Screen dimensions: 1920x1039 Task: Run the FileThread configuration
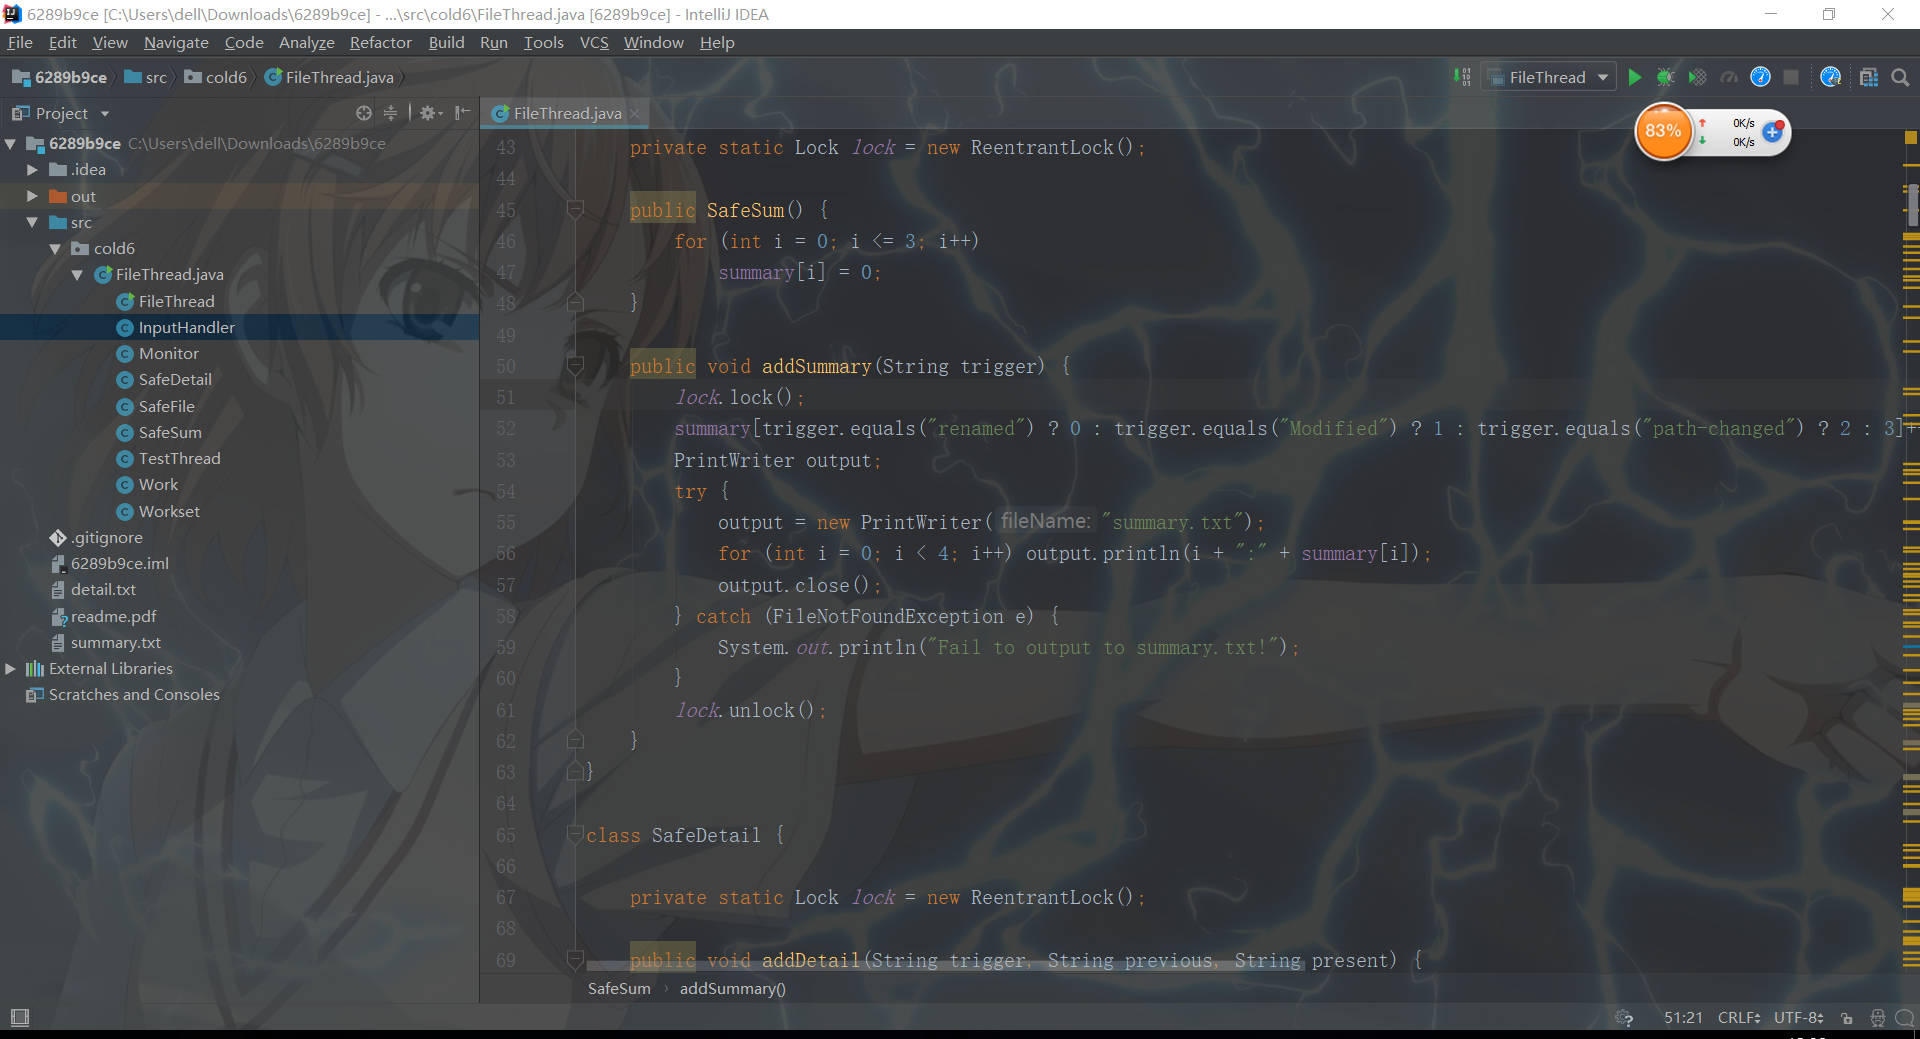(1634, 77)
